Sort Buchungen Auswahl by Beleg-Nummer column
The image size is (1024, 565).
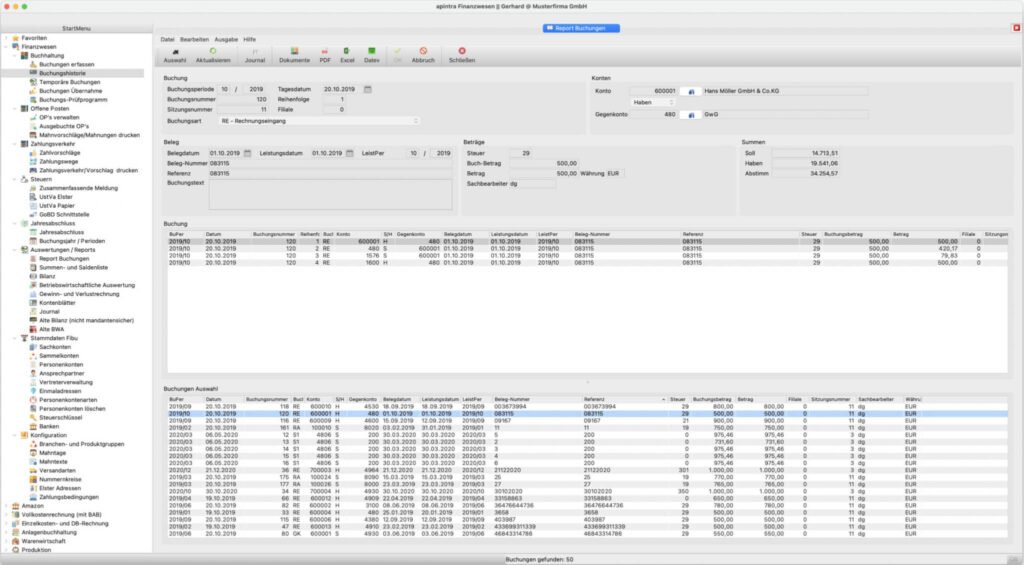point(537,399)
